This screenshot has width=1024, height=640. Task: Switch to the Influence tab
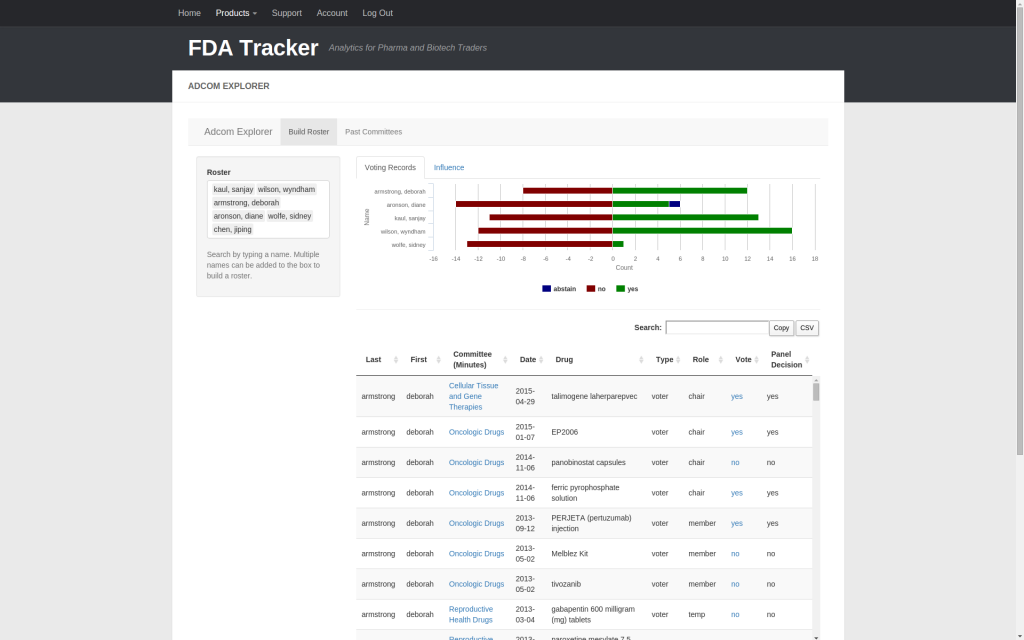coord(449,168)
